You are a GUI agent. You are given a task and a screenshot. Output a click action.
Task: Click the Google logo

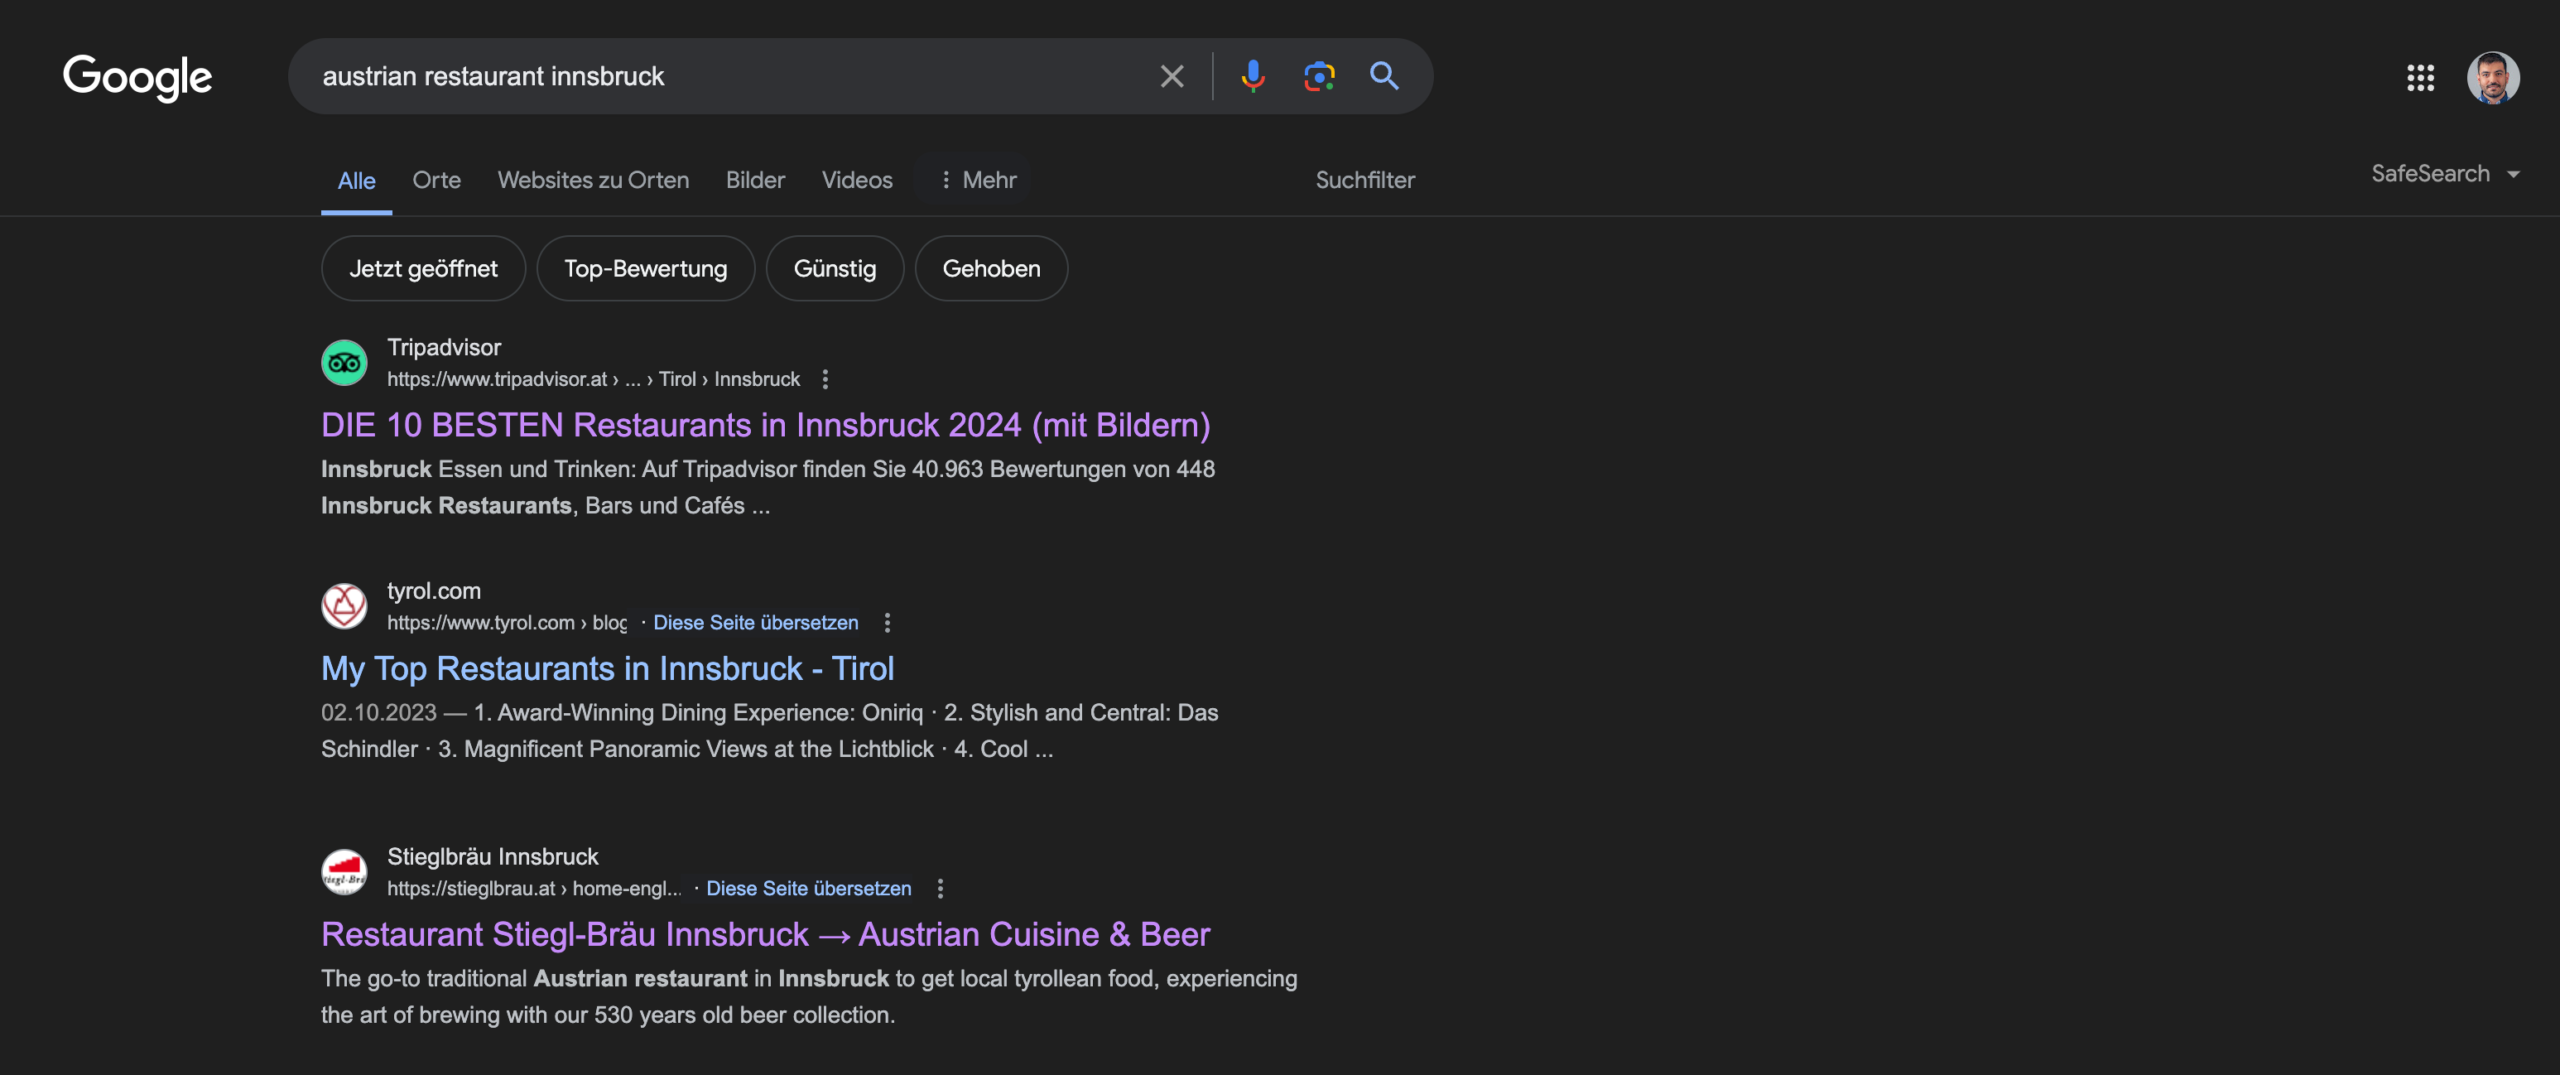(x=137, y=77)
